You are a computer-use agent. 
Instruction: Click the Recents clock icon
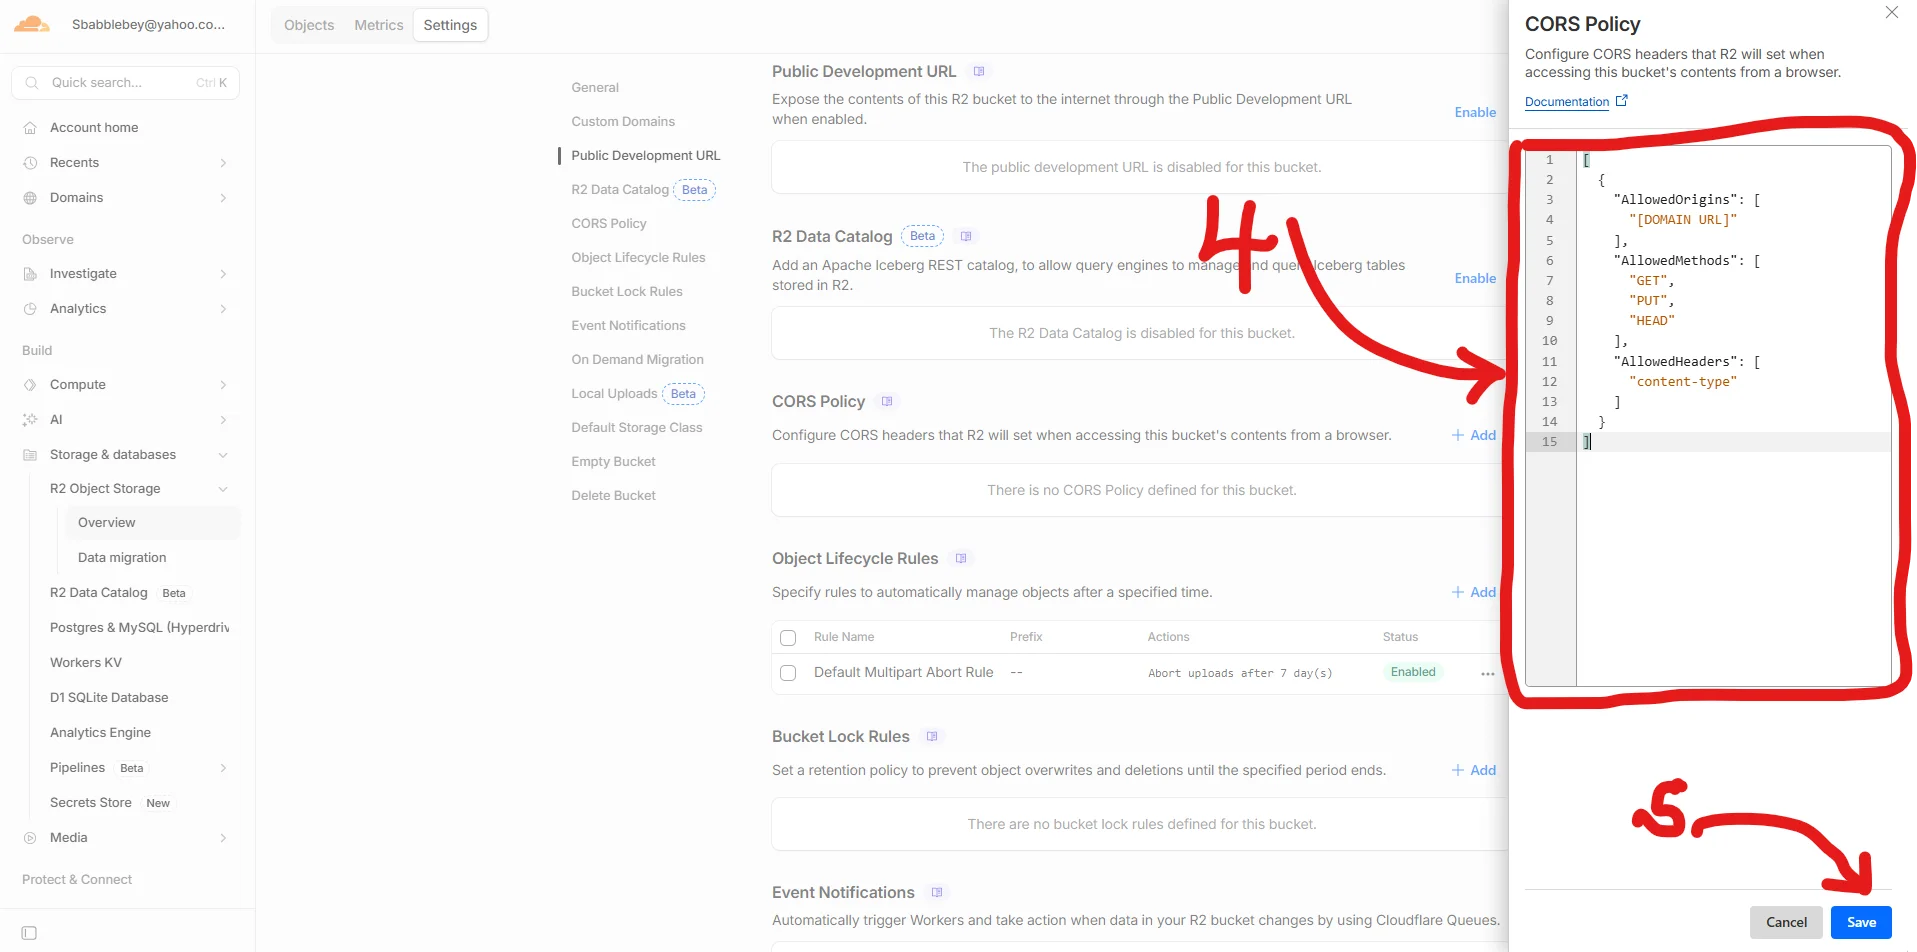[30, 163]
